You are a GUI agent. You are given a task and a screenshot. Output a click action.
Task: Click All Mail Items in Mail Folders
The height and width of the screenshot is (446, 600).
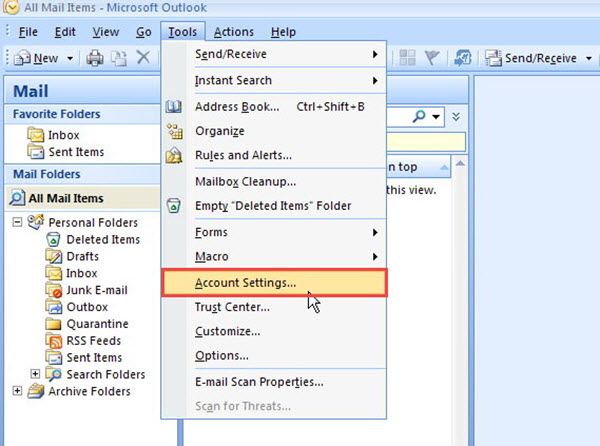[65, 198]
